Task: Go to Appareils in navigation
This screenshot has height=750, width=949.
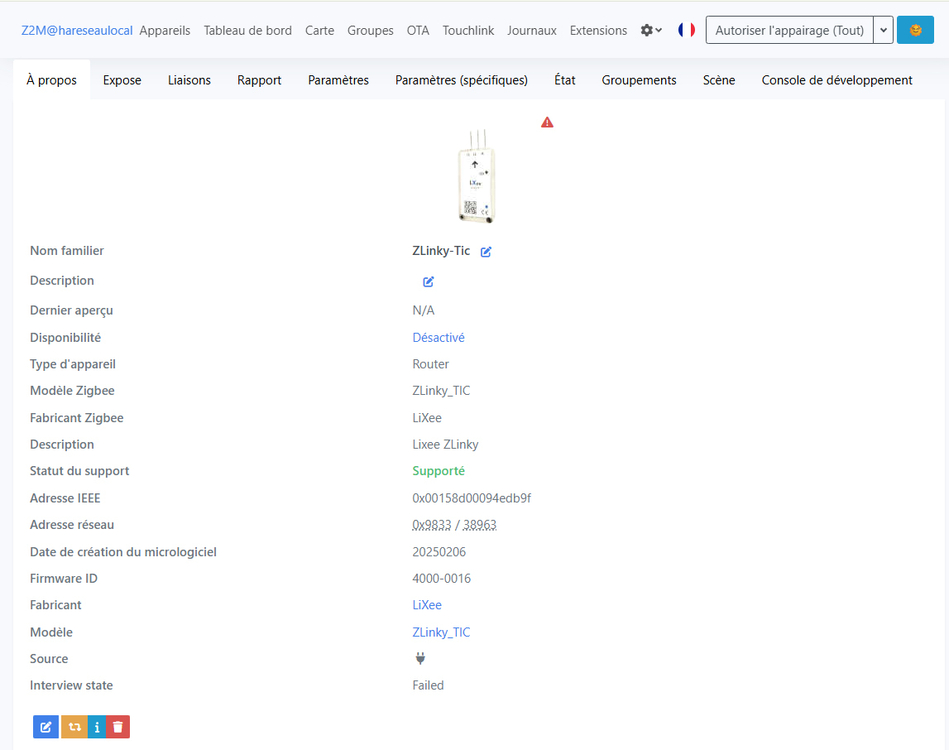Action: point(165,30)
